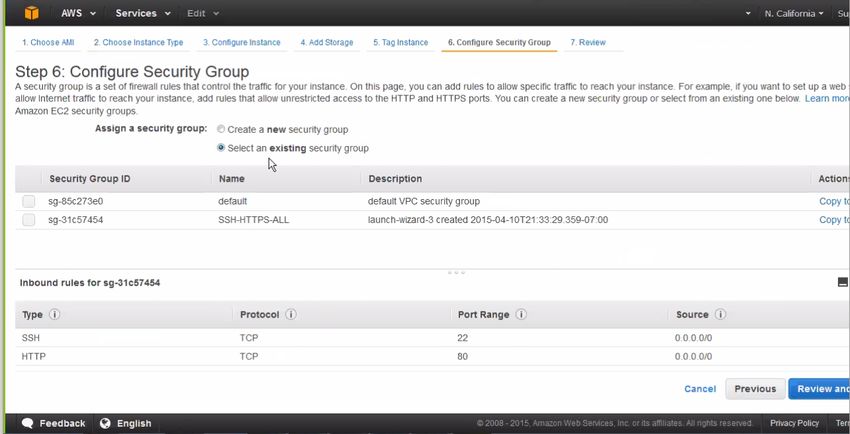Open the AWS dropdown menu

(x=79, y=13)
